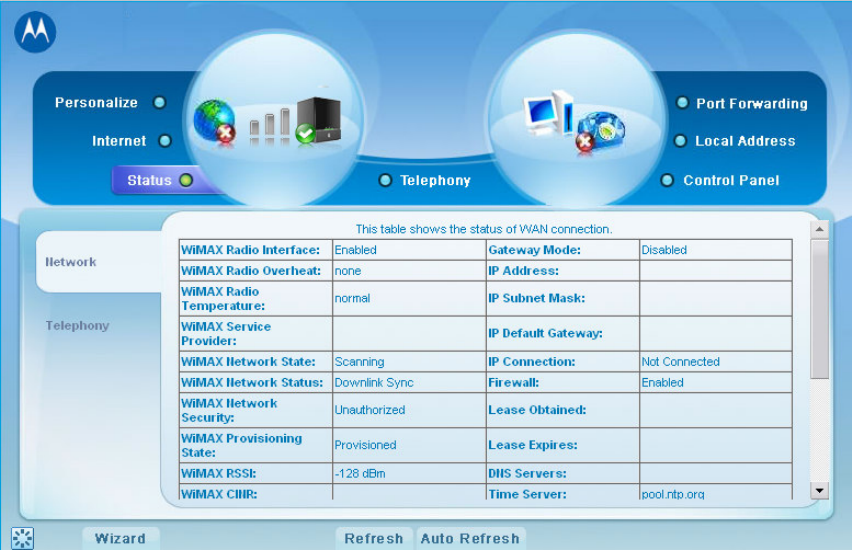Select the Telephony radio dot in top menu

pos(385,180)
